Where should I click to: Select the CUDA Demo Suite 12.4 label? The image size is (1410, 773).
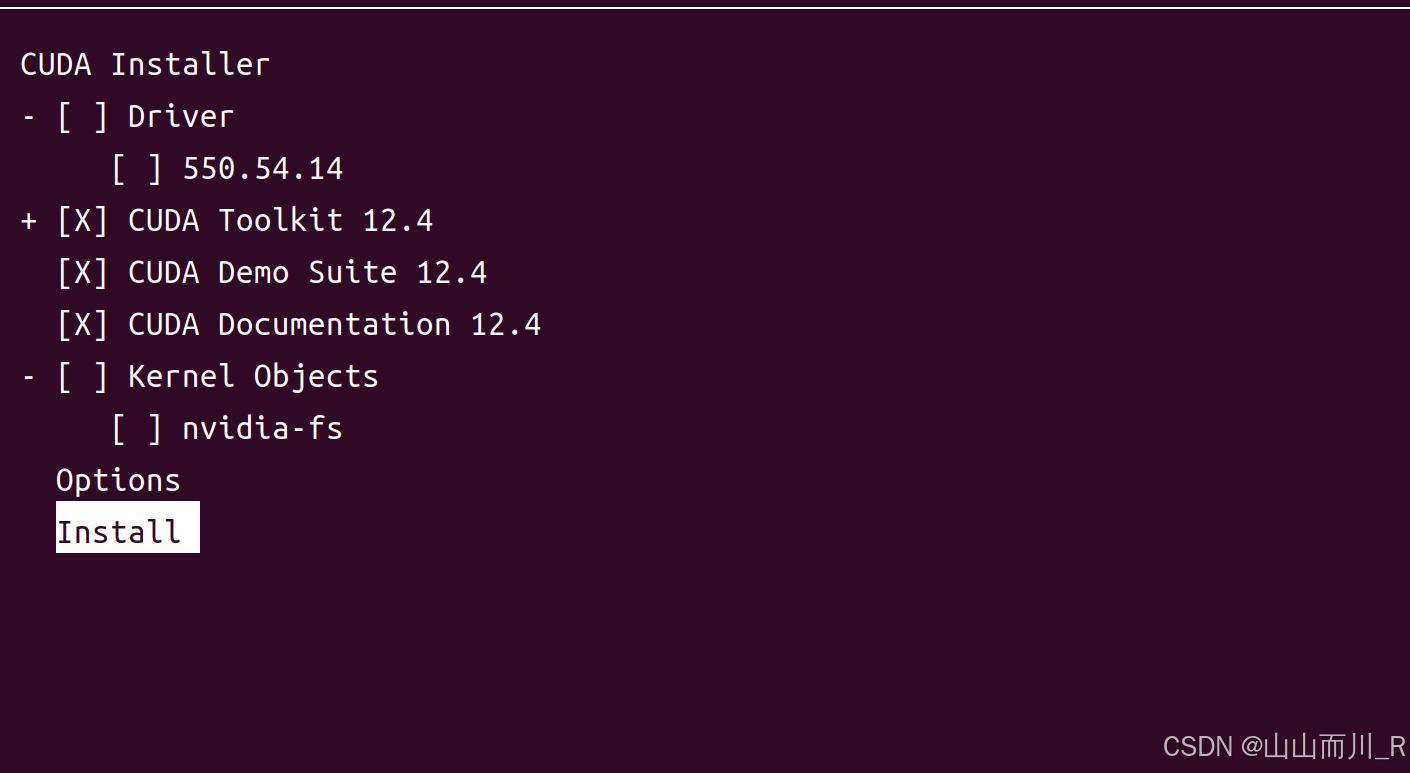pos(308,273)
